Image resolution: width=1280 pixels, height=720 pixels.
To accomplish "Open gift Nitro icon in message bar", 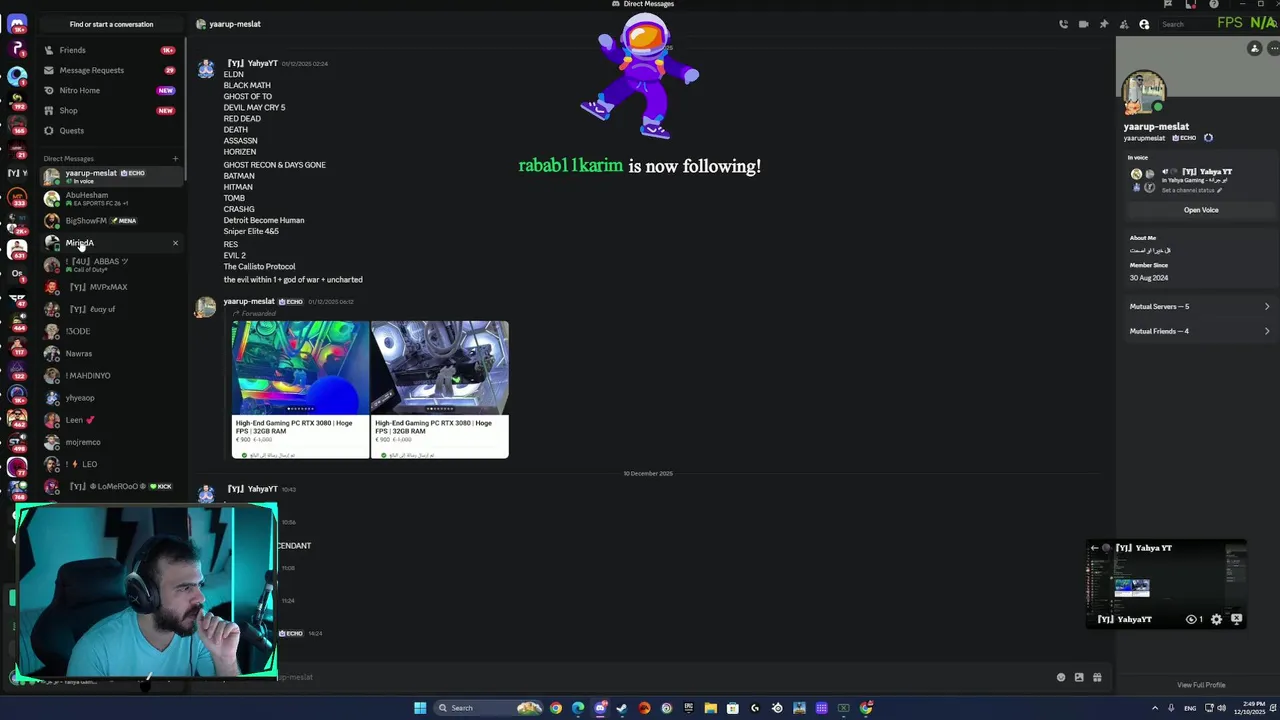I will pyautogui.click(x=1097, y=677).
